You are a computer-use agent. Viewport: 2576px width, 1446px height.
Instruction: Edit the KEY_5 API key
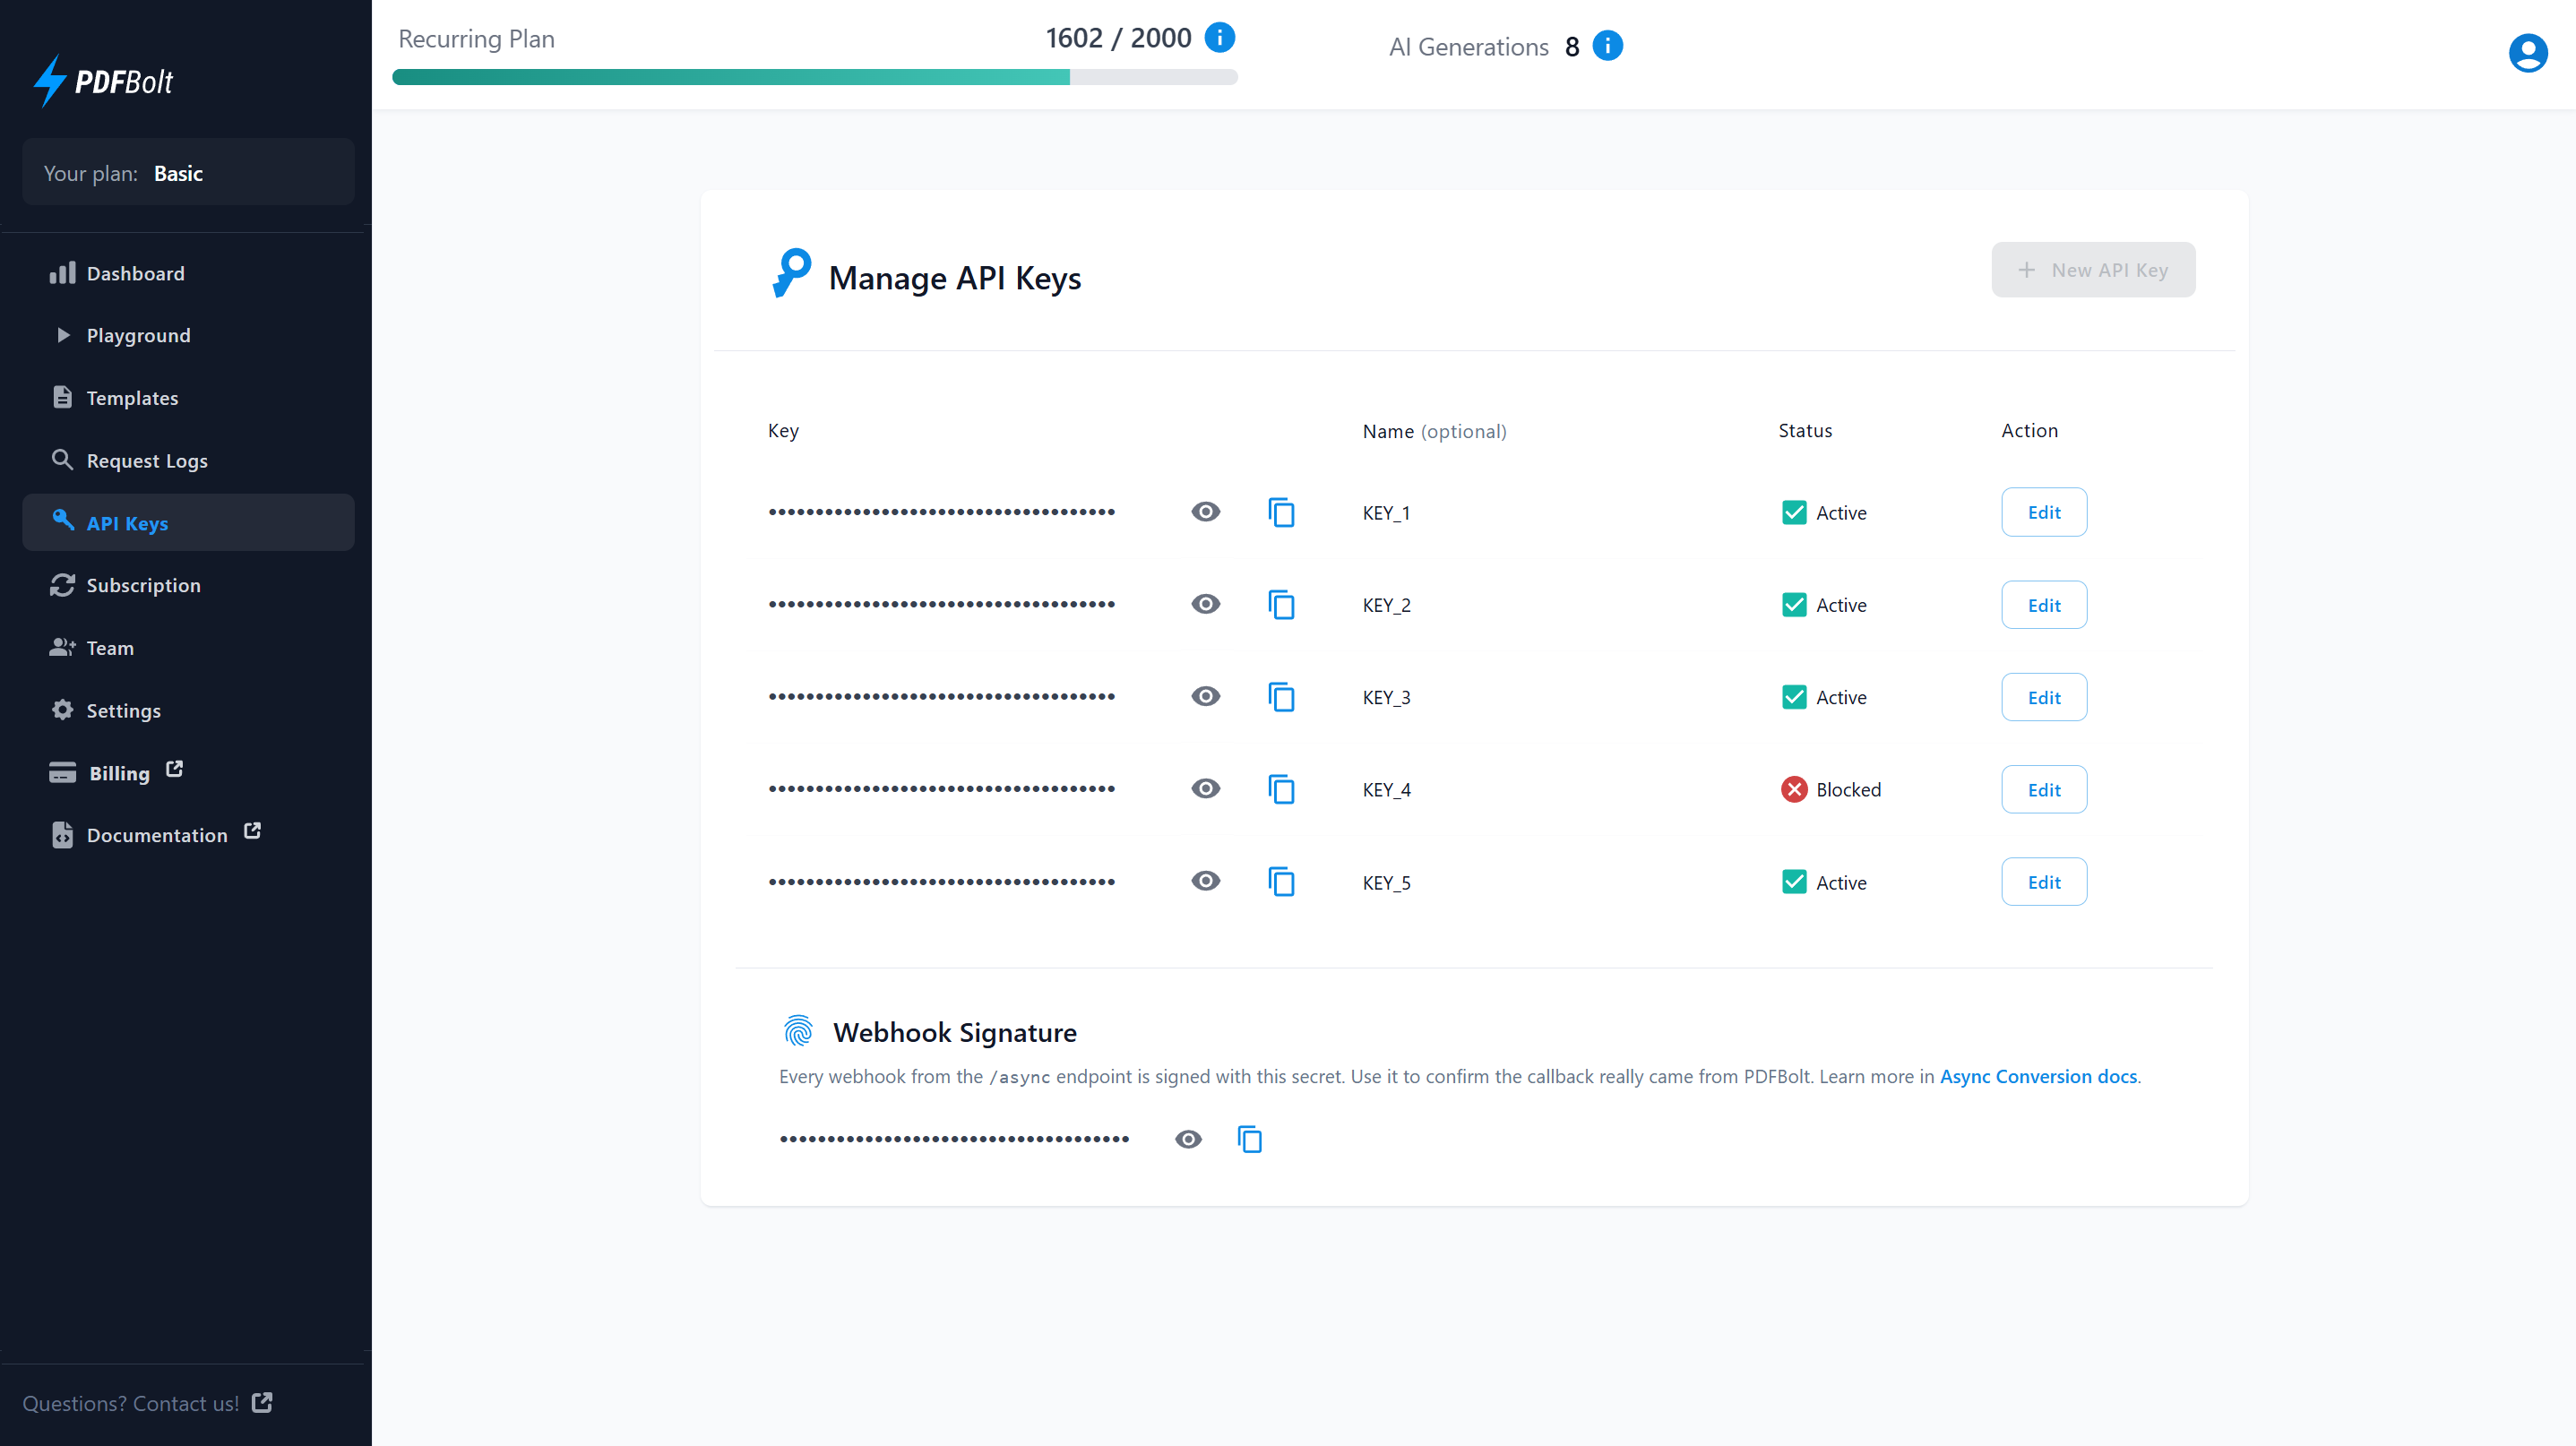point(2043,881)
